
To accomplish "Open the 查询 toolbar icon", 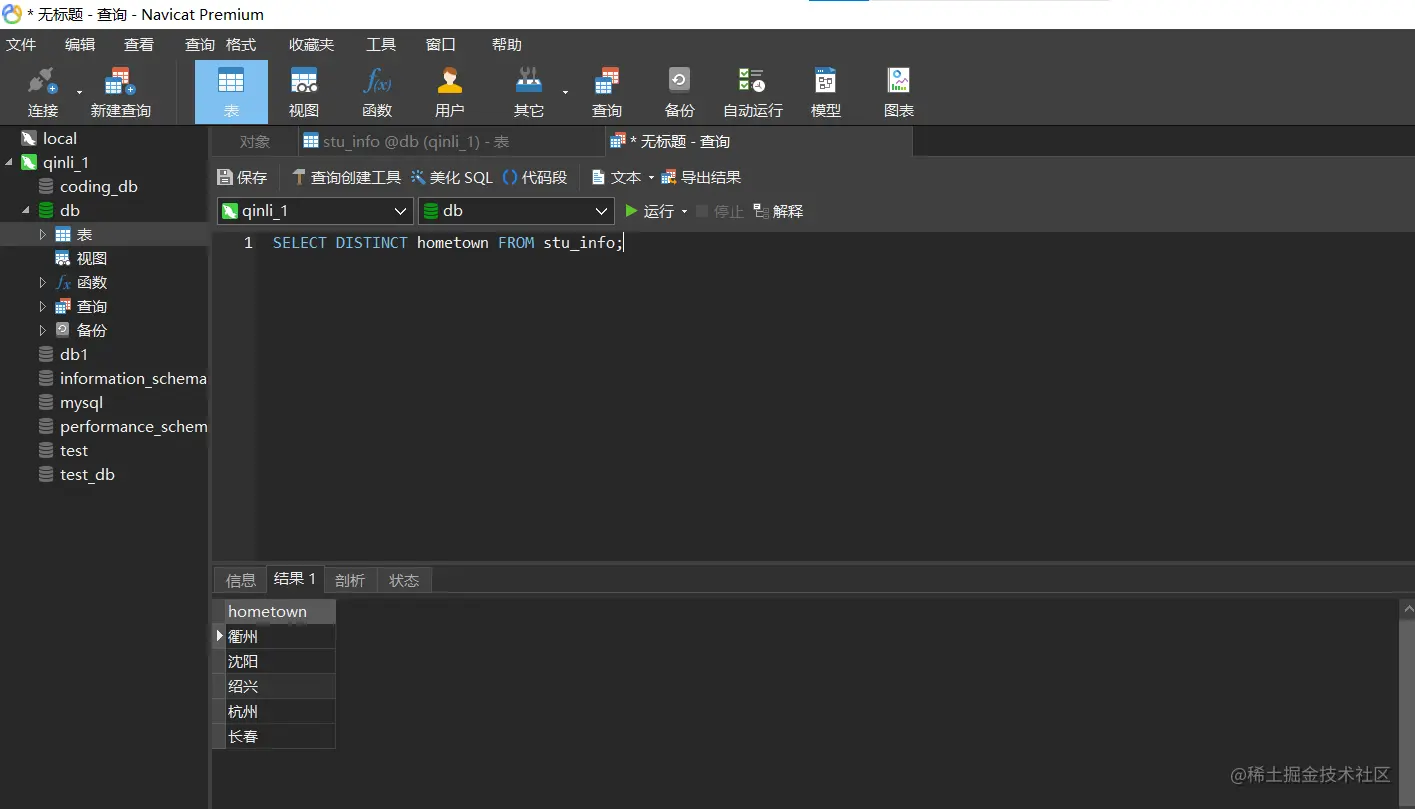I will point(607,92).
